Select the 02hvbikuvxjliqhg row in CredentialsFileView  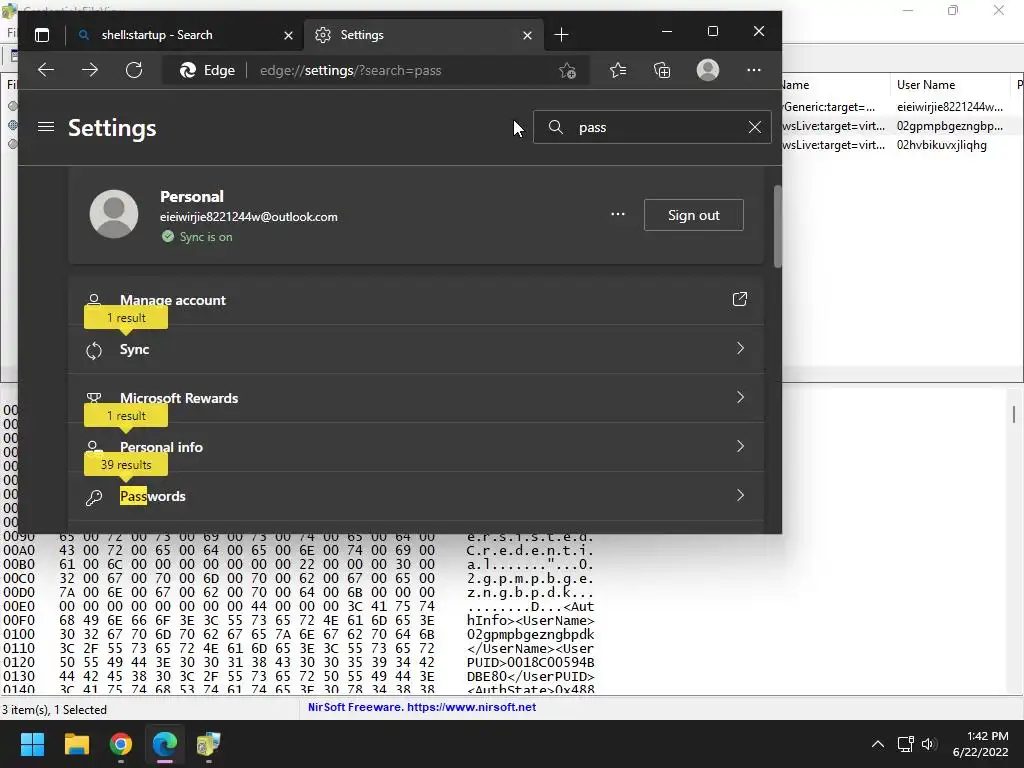pos(941,145)
